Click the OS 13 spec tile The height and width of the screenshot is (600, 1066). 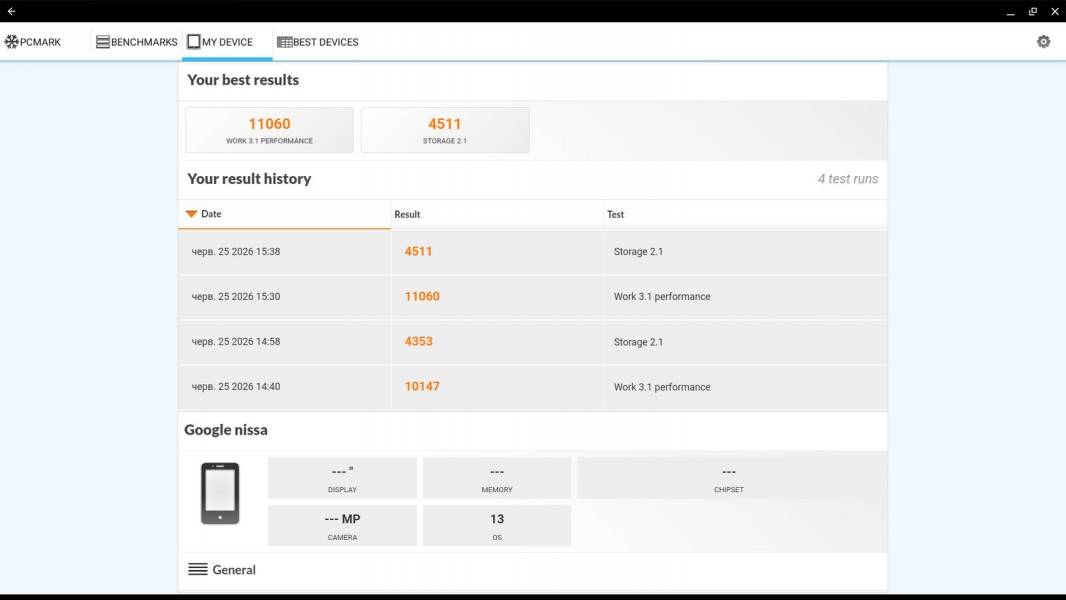tap(497, 525)
